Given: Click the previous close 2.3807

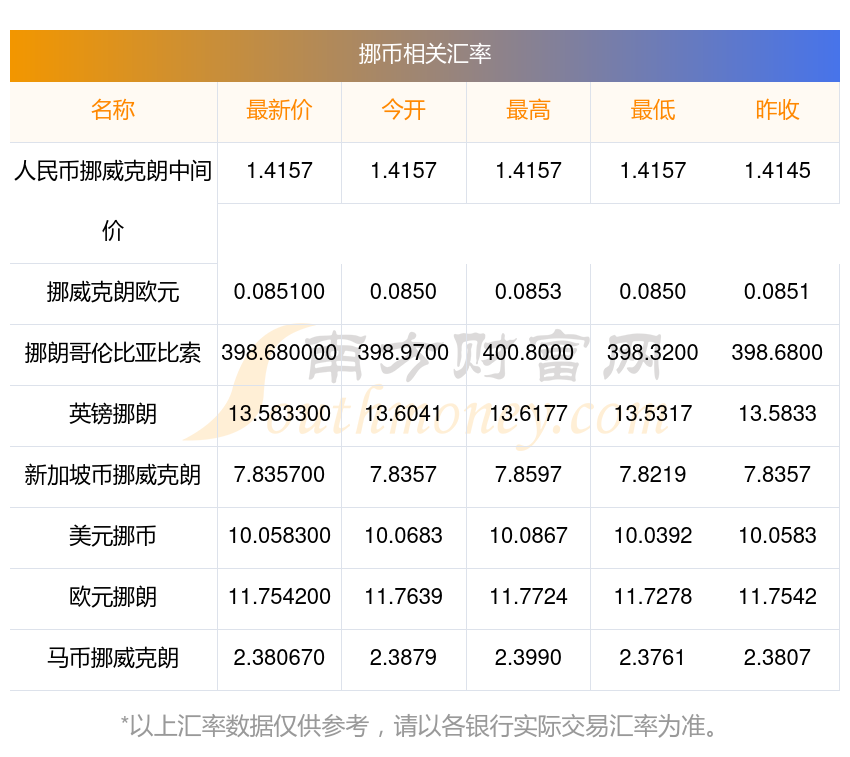Looking at the screenshot, I should click(777, 658).
